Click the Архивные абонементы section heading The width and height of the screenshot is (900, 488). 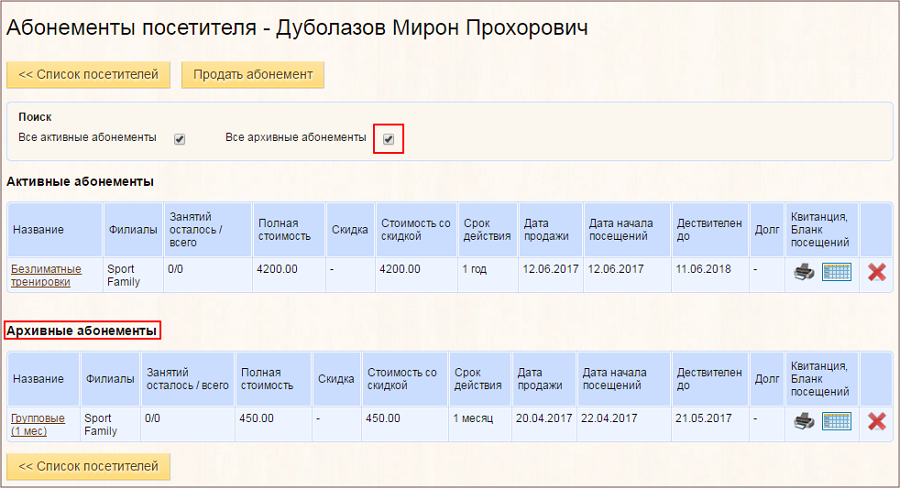[82, 330]
